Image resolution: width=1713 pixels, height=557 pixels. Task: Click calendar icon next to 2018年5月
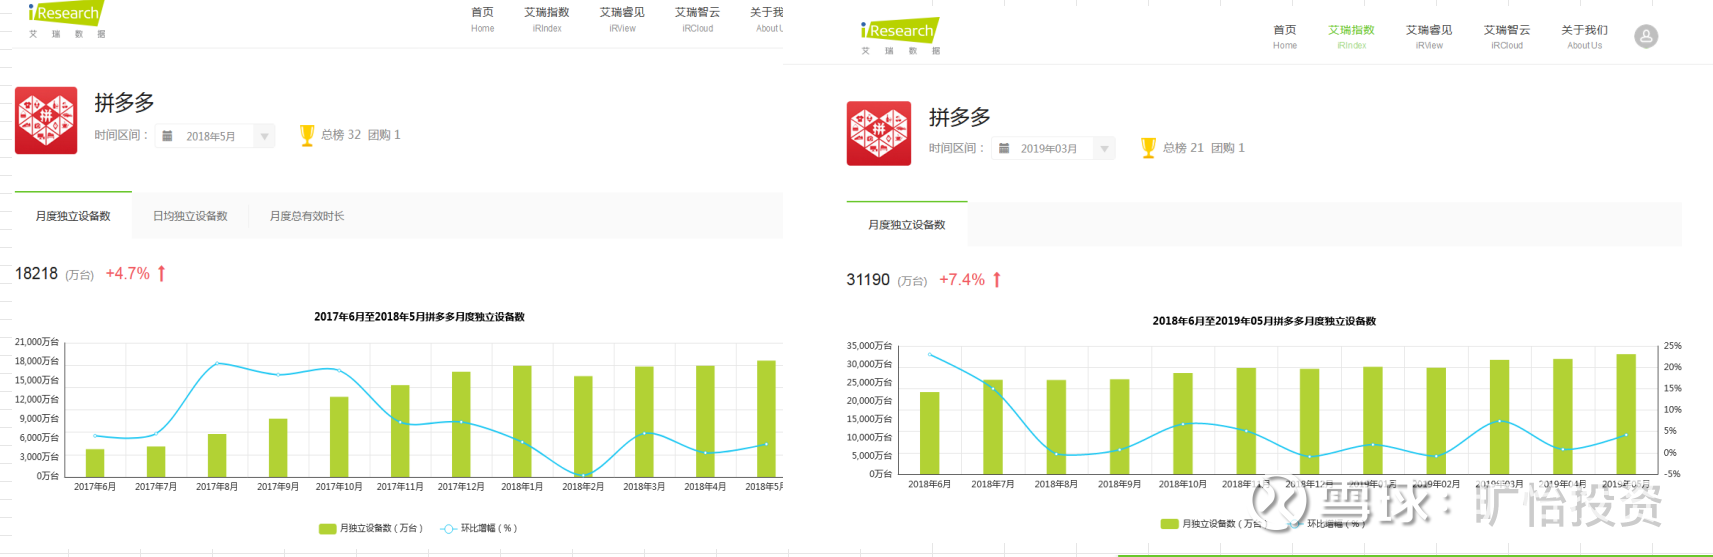coord(167,136)
